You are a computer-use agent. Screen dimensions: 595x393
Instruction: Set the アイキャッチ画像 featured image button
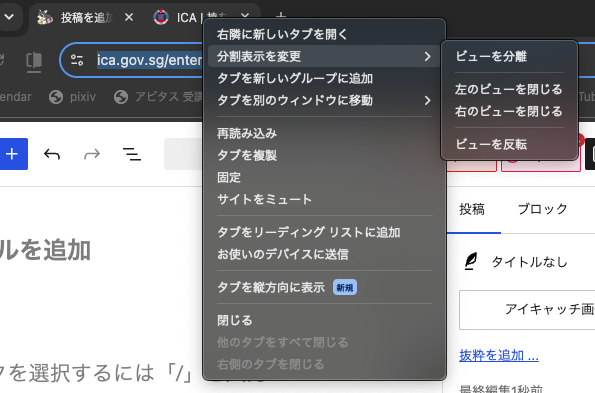(x=527, y=310)
